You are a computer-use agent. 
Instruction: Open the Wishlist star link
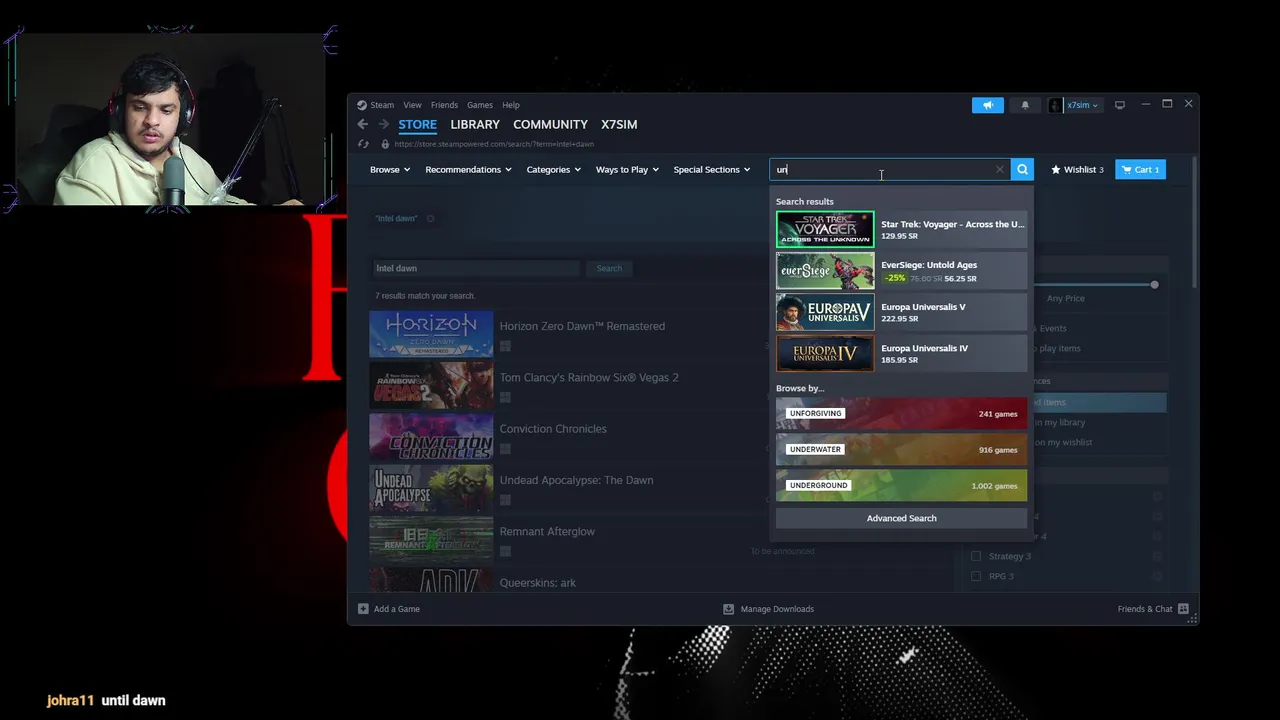(x=1077, y=170)
